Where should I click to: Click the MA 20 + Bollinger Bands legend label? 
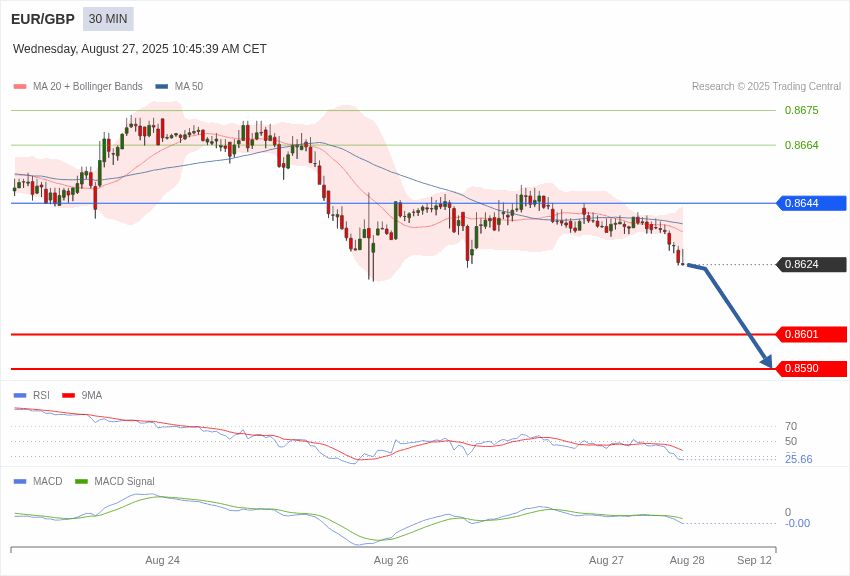88,86
